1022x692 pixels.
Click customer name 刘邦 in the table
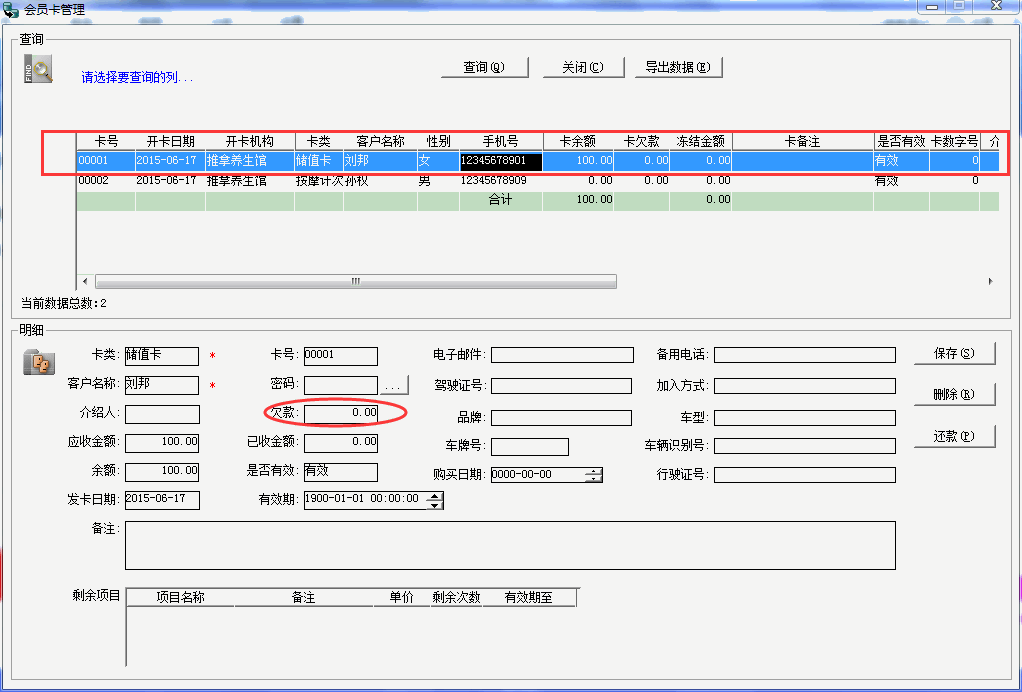tap(381, 160)
